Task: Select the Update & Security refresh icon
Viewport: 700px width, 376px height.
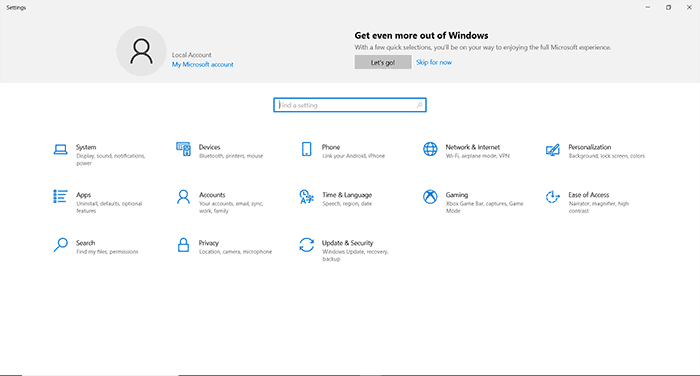Action: click(x=307, y=245)
